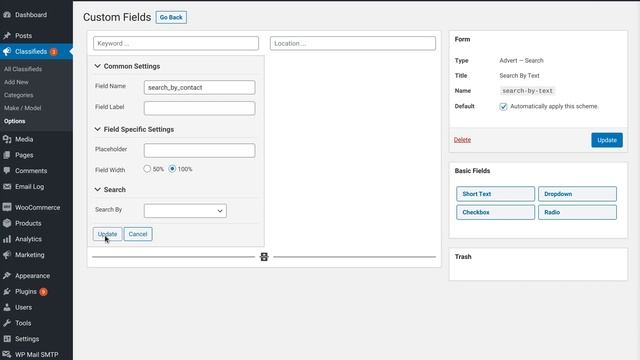Screen dimensions: 640x360
Task: Click the Plugins plug icon
Action: pos(7,291)
